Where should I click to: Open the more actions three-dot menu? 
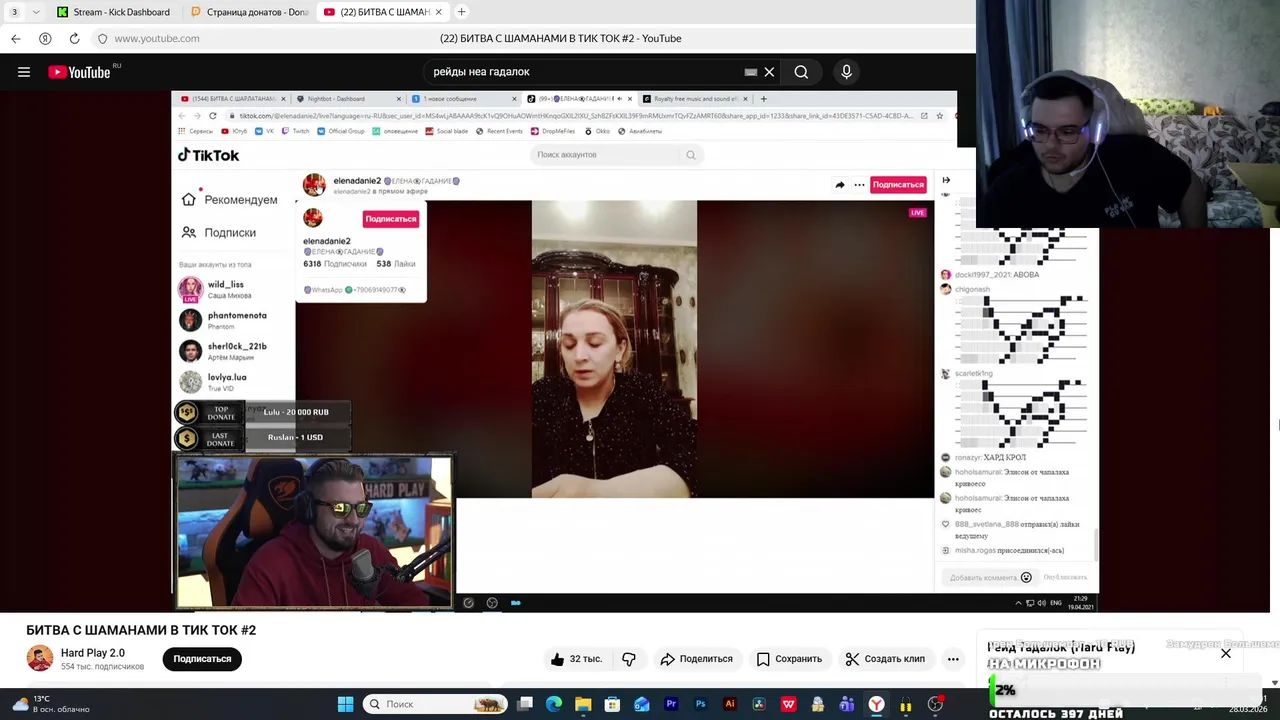(953, 659)
